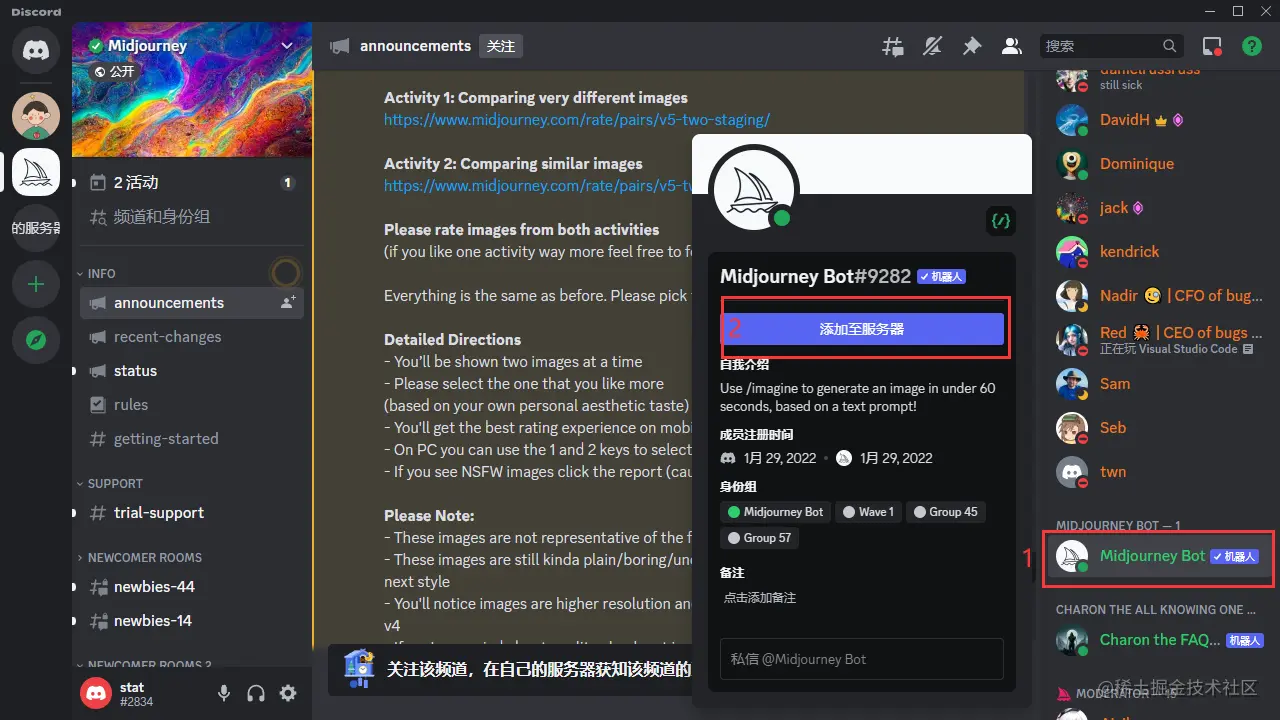Click the Group 45 role chip
The width and height of the screenshot is (1280, 720).
coord(945,512)
